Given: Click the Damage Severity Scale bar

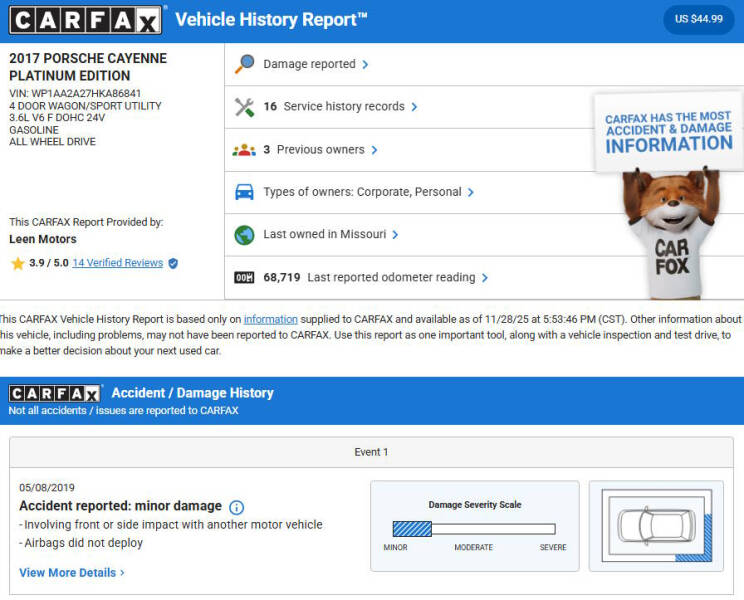Looking at the screenshot, I should [x=474, y=529].
